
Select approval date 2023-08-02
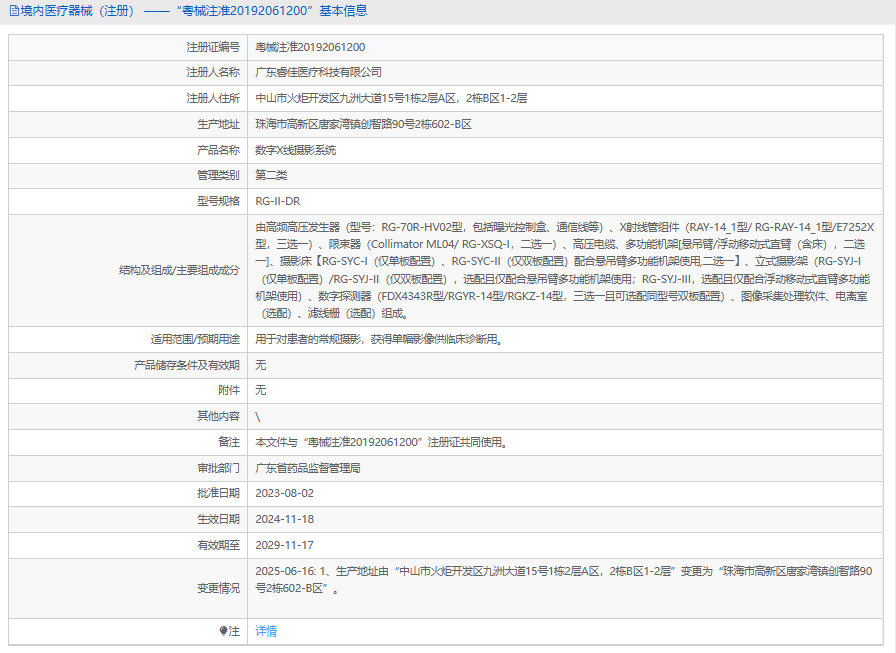click(x=285, y=493)
